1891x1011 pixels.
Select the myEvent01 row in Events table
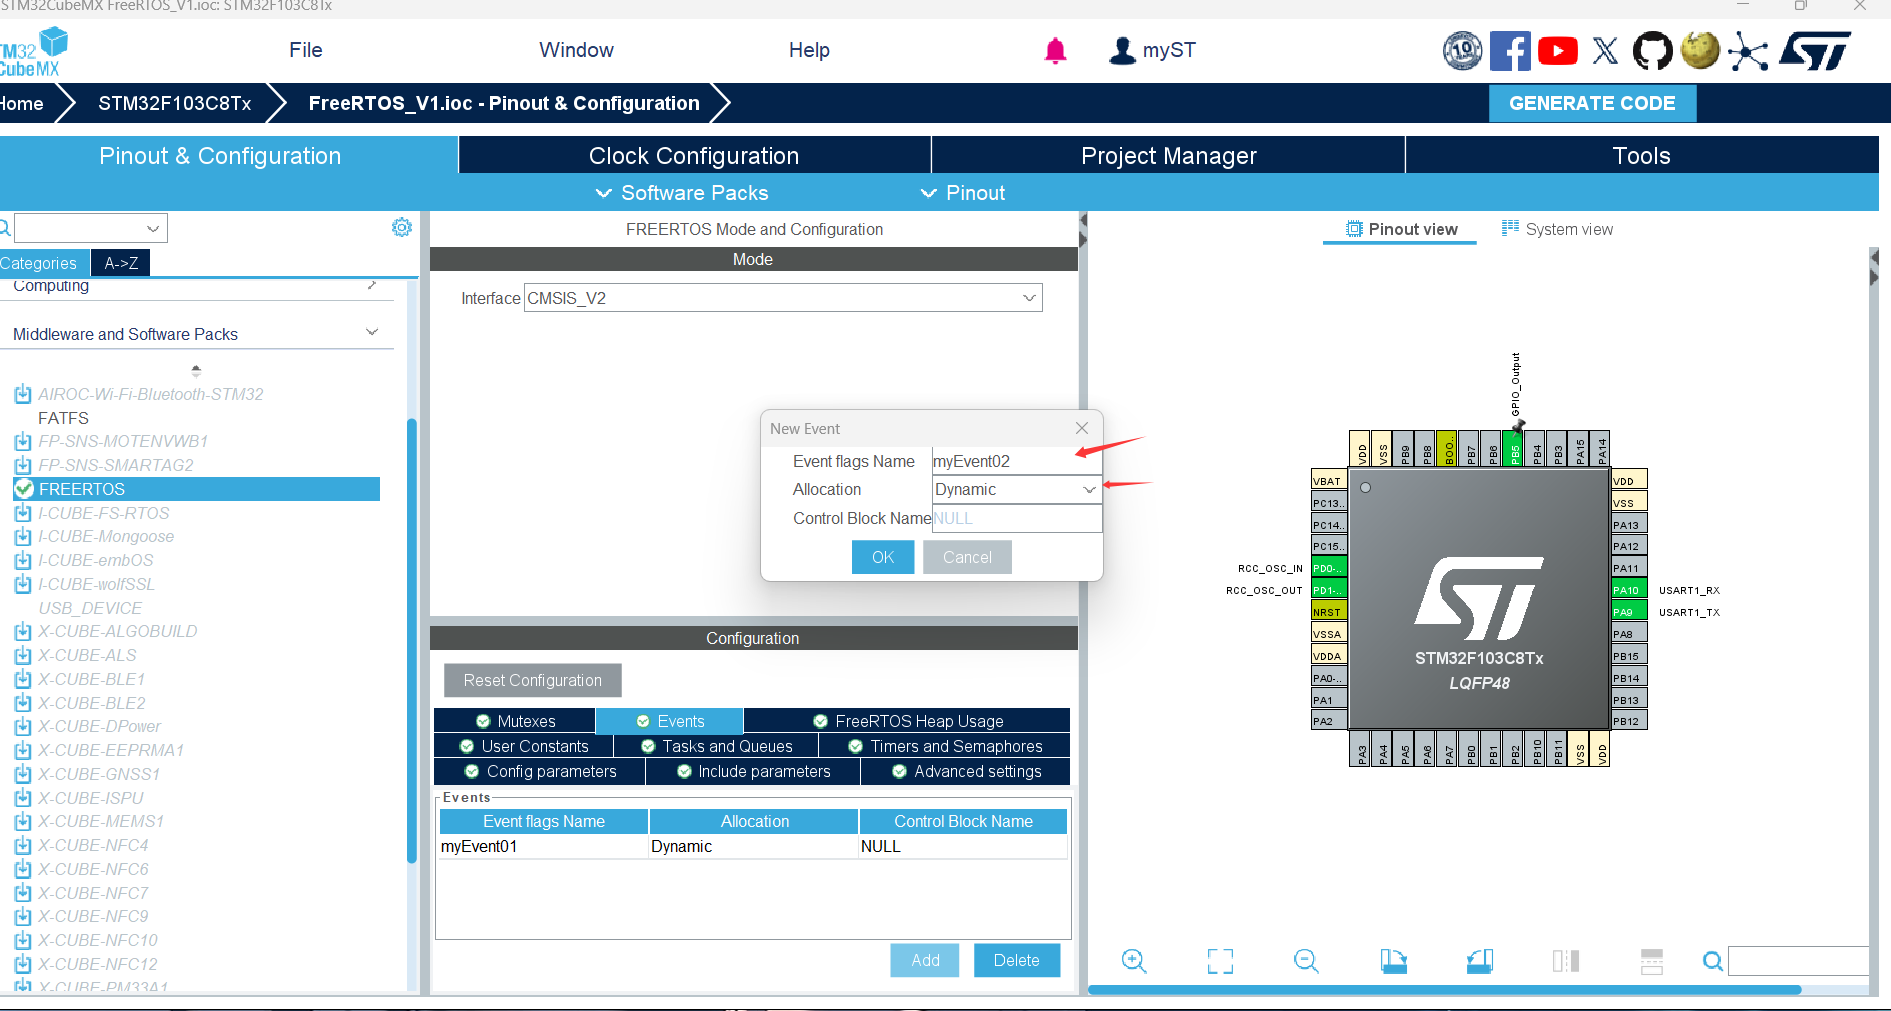pos(753,846)
